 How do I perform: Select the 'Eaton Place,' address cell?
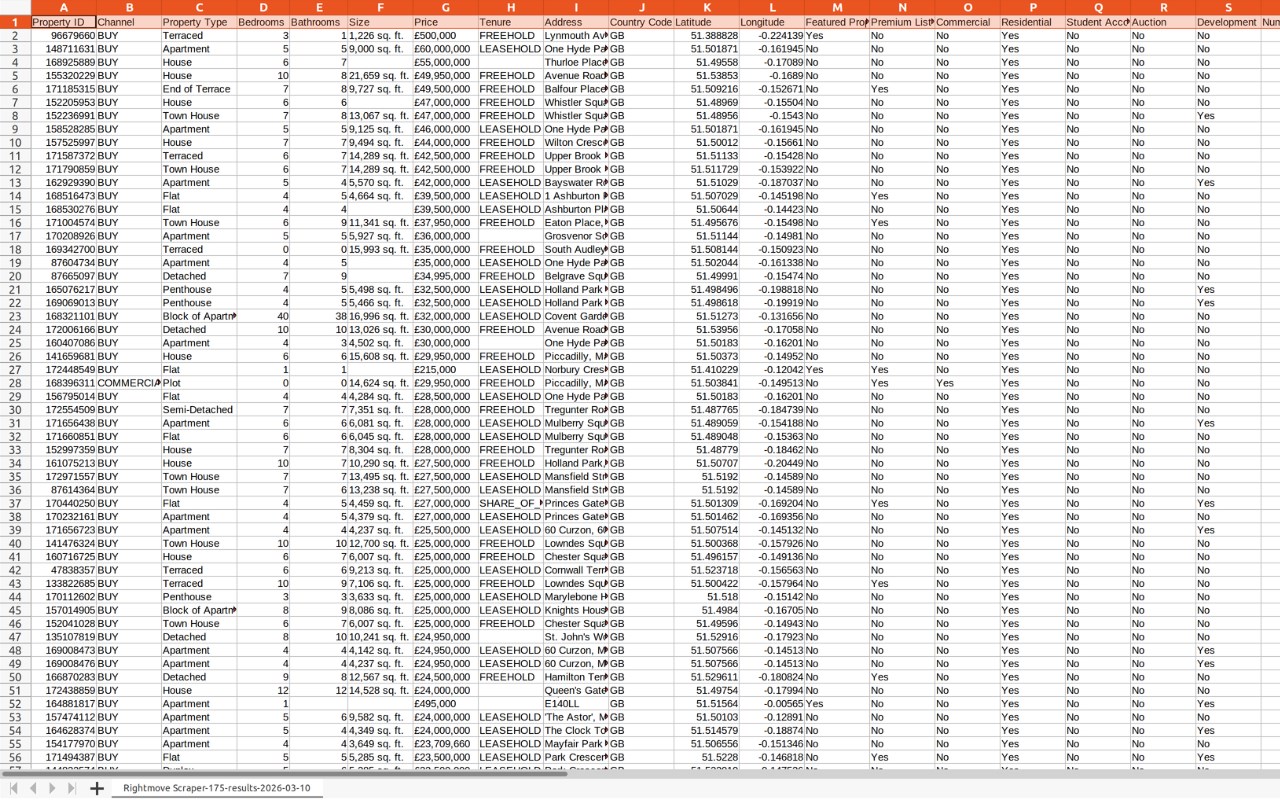point(575,223)
